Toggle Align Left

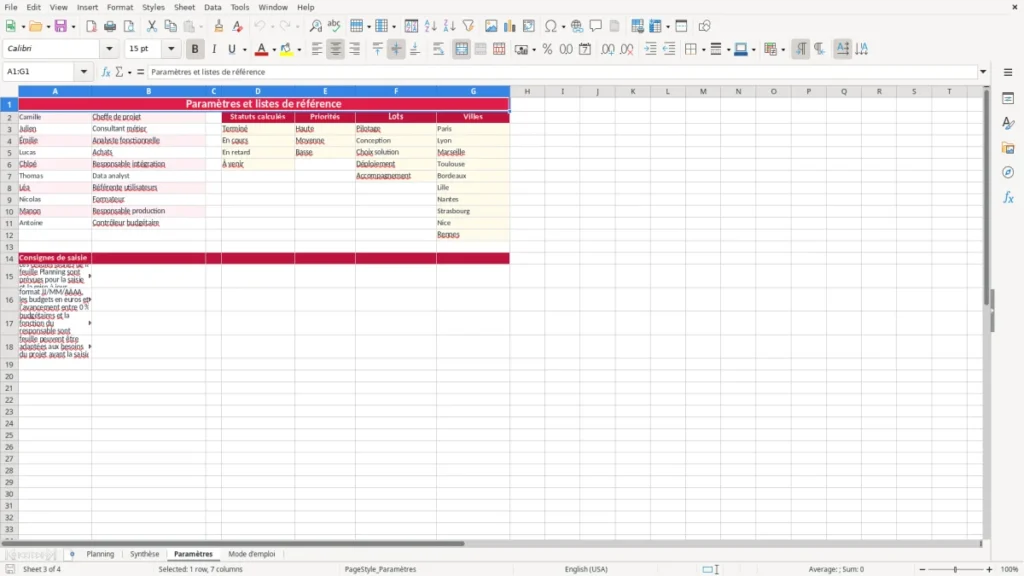(317, 49)
